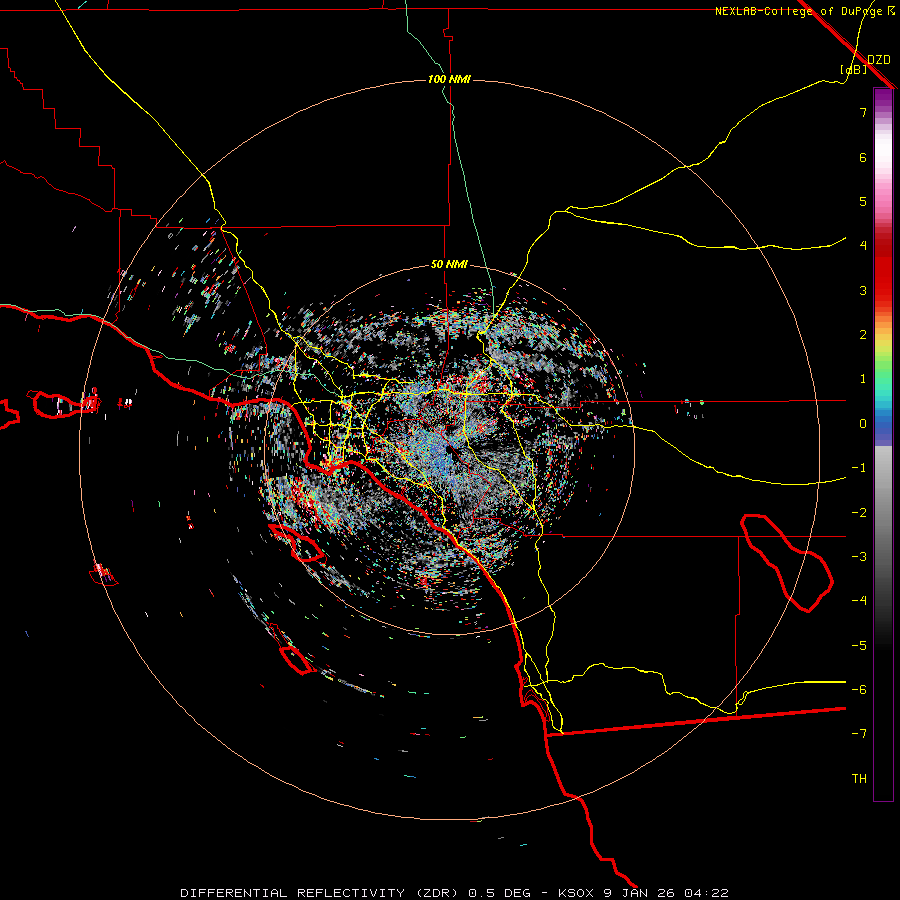
Task: Click the 0 value on color scale
Action: [863, 424]
